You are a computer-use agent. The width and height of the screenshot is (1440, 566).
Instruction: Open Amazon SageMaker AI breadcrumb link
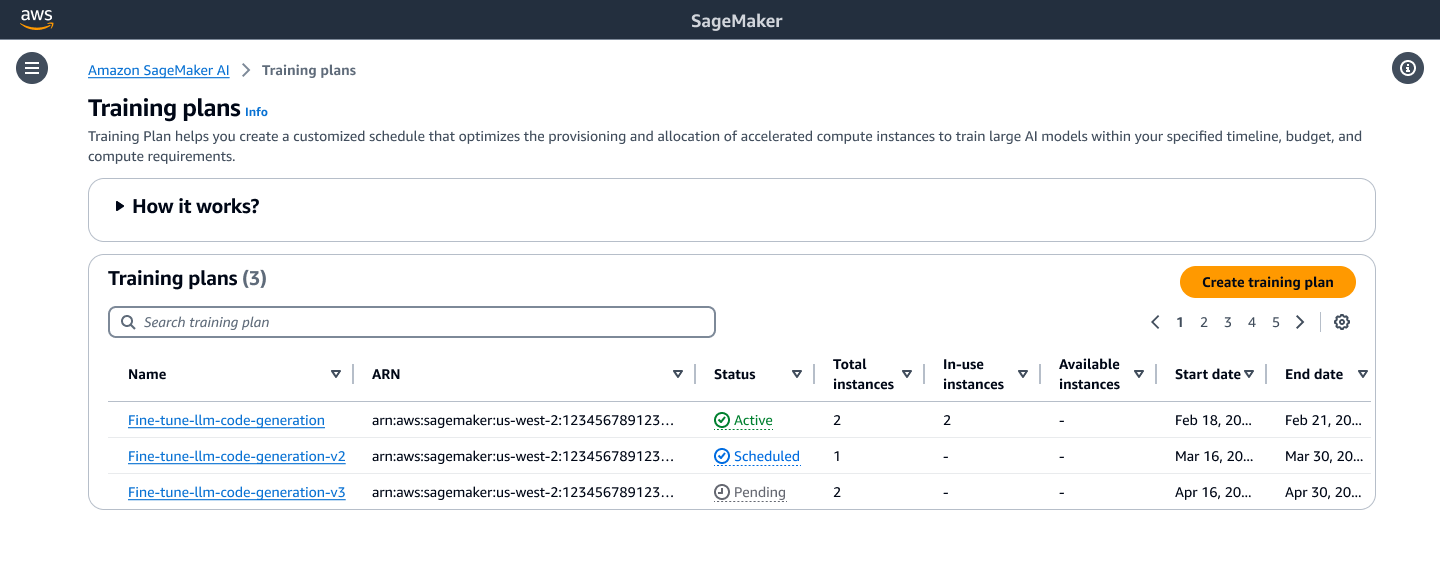[x=159, y=71]
